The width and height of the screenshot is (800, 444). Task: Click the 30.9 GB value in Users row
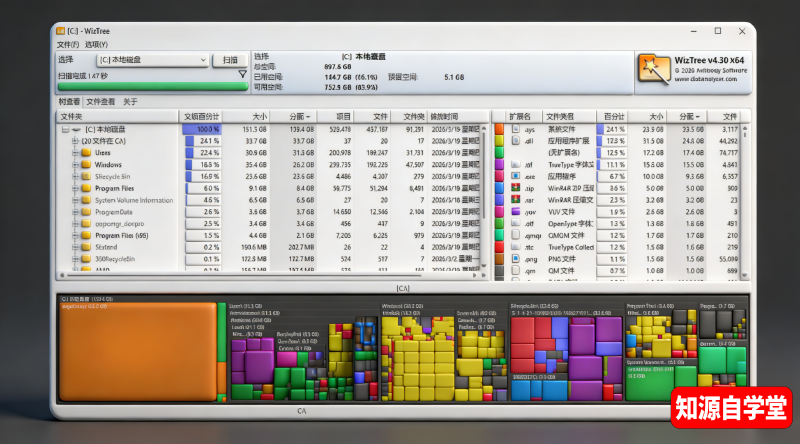(x=256, y=153)
